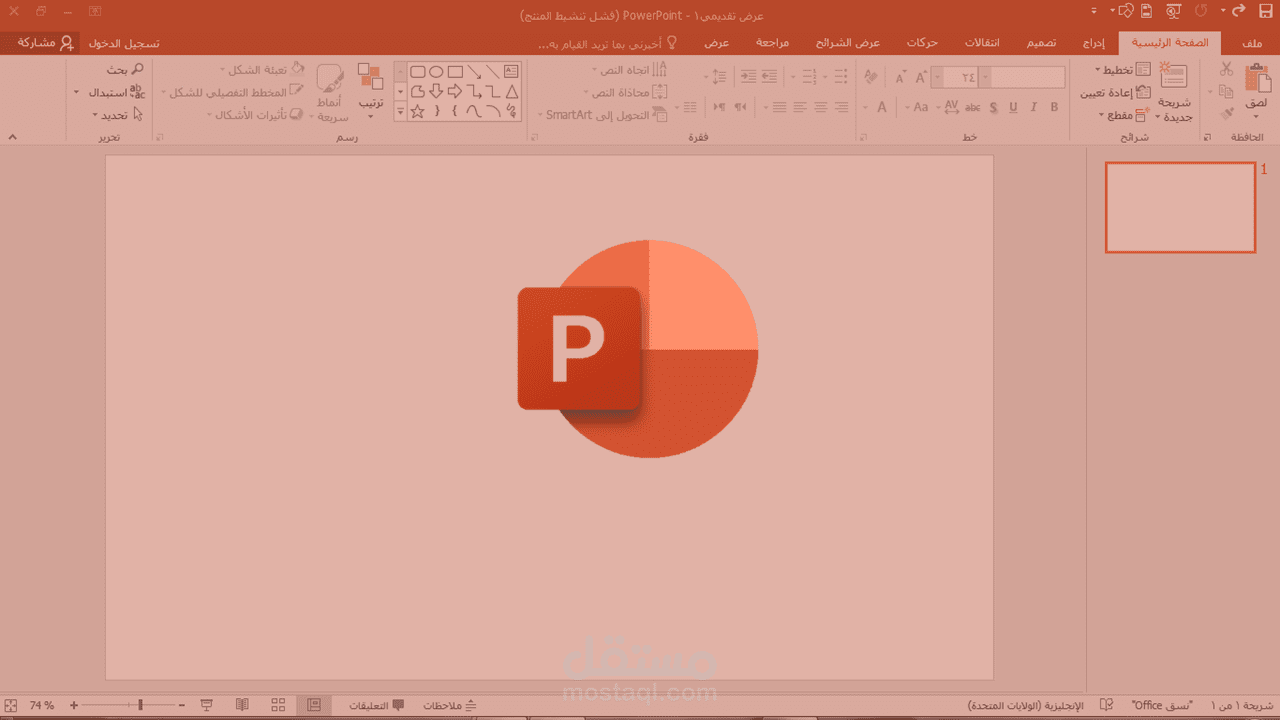Decrease font size with small A
This screenshot has width=1280, height=720.
point(899,78)
